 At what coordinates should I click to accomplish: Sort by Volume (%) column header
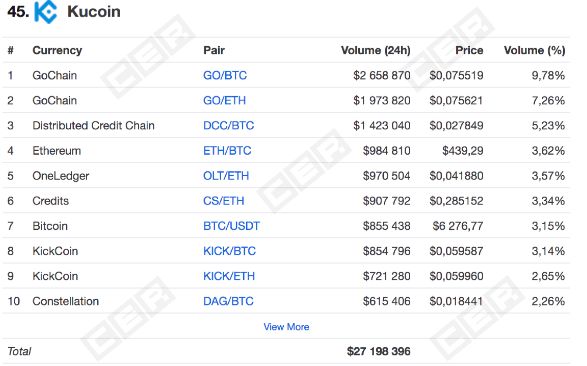[535, 50]
